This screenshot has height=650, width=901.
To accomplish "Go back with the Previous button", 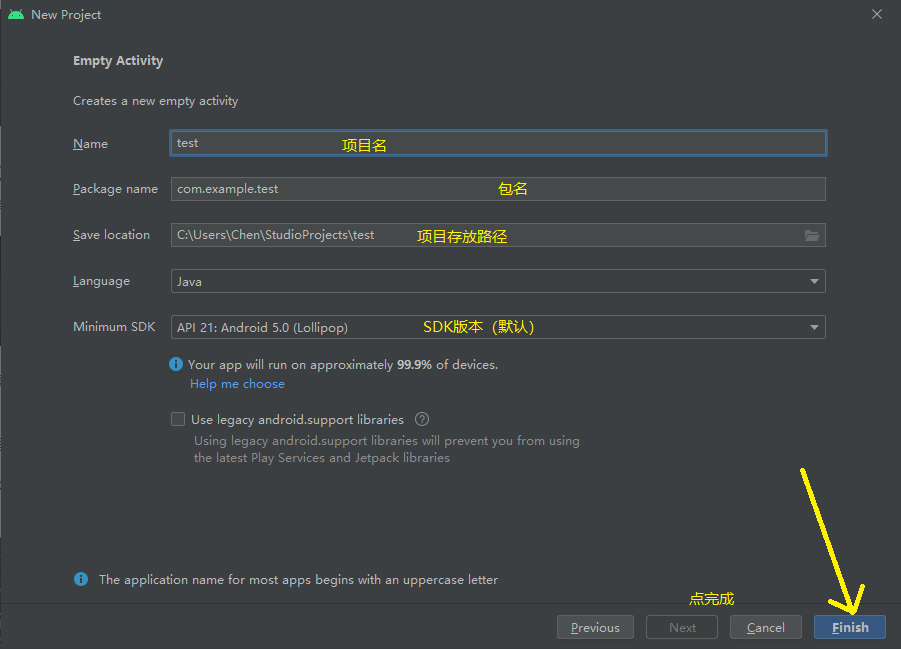I will pyautogui.click(x=595, y=628).
